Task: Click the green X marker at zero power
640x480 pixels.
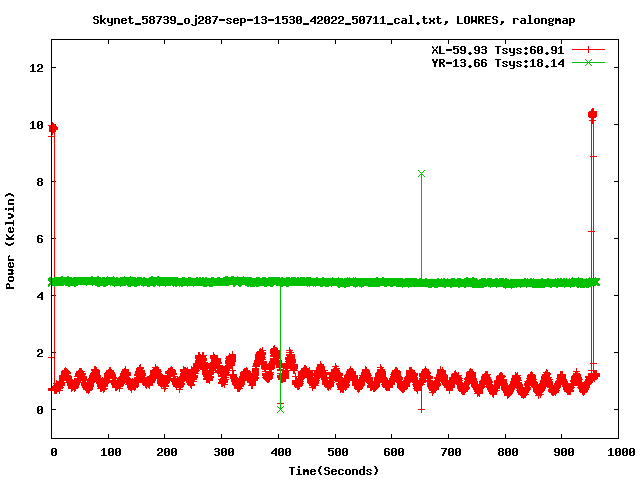Action: point(280,409)
